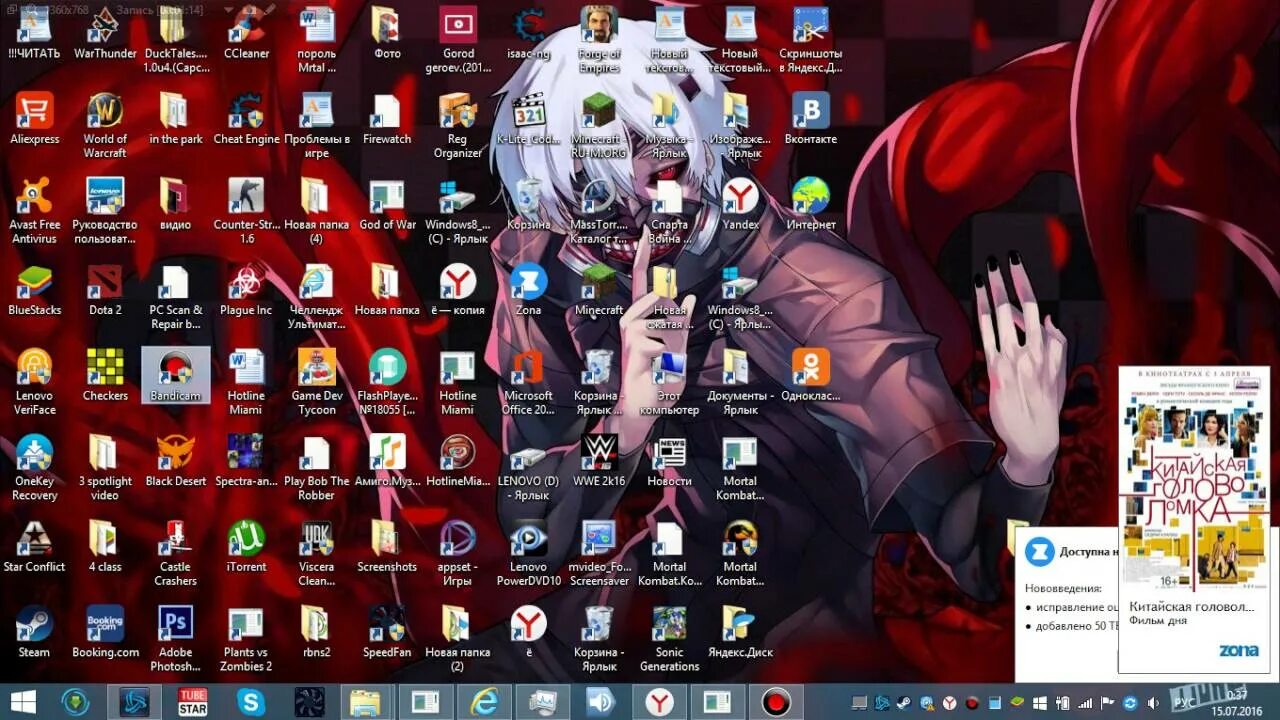Launch OneKey Recovery

click(35, 467)
